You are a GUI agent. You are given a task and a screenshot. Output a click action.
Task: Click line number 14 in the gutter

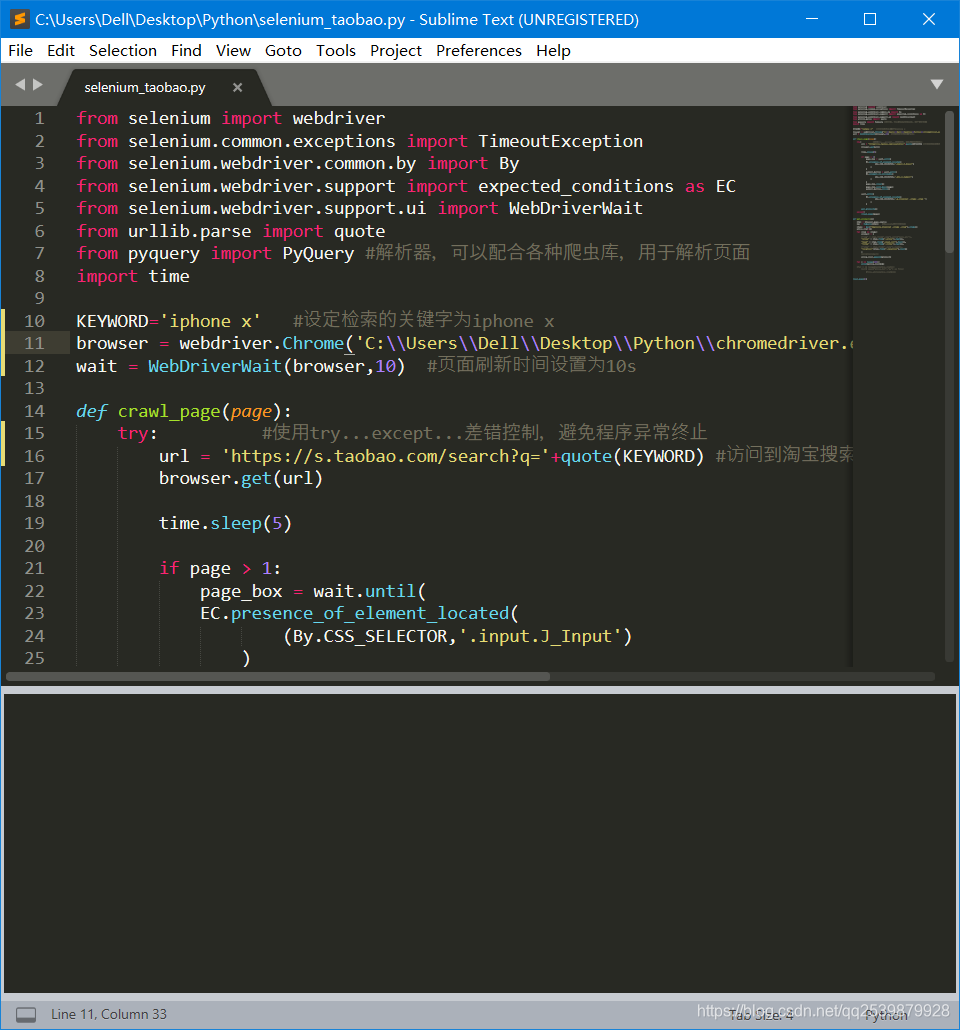(x=34, y=411)
